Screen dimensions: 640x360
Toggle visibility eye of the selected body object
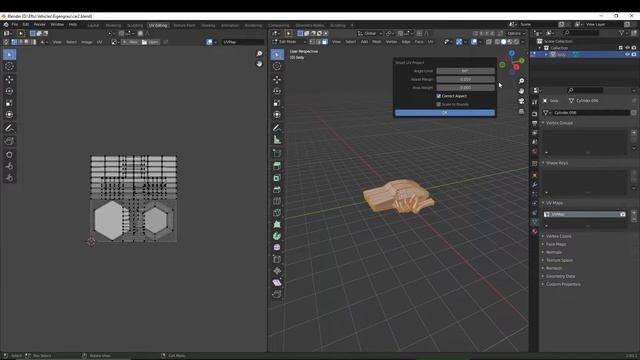(627, 54)
